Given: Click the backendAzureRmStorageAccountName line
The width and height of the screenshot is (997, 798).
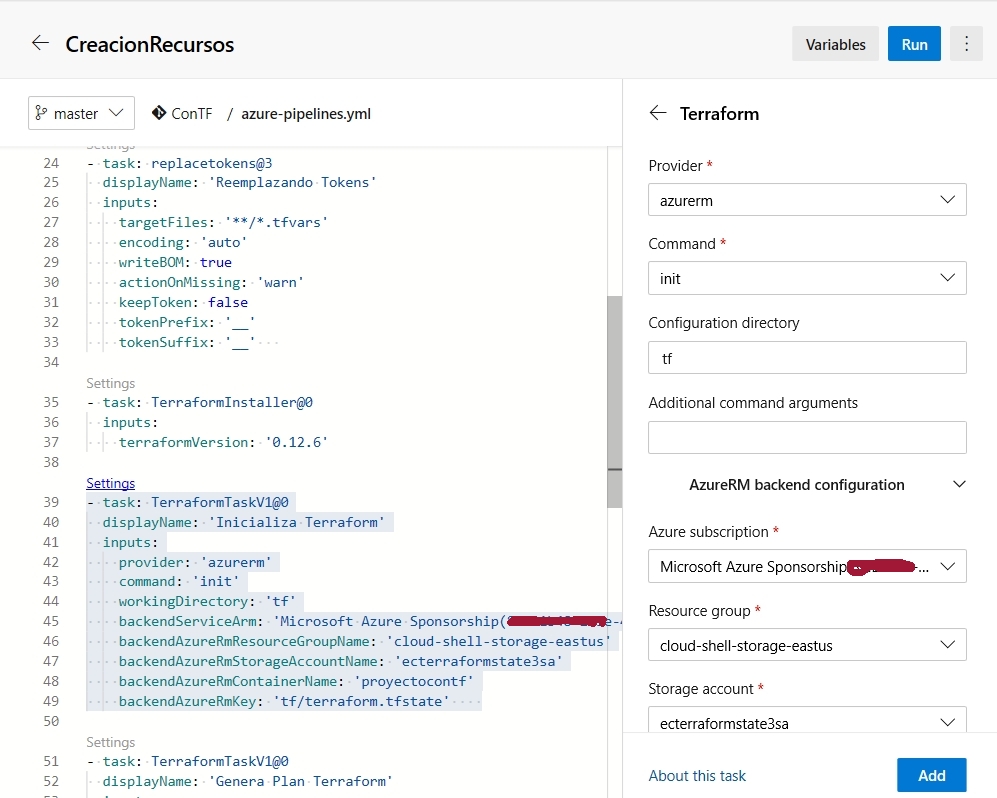Looking at the screenshot, I should coord(341,661).
